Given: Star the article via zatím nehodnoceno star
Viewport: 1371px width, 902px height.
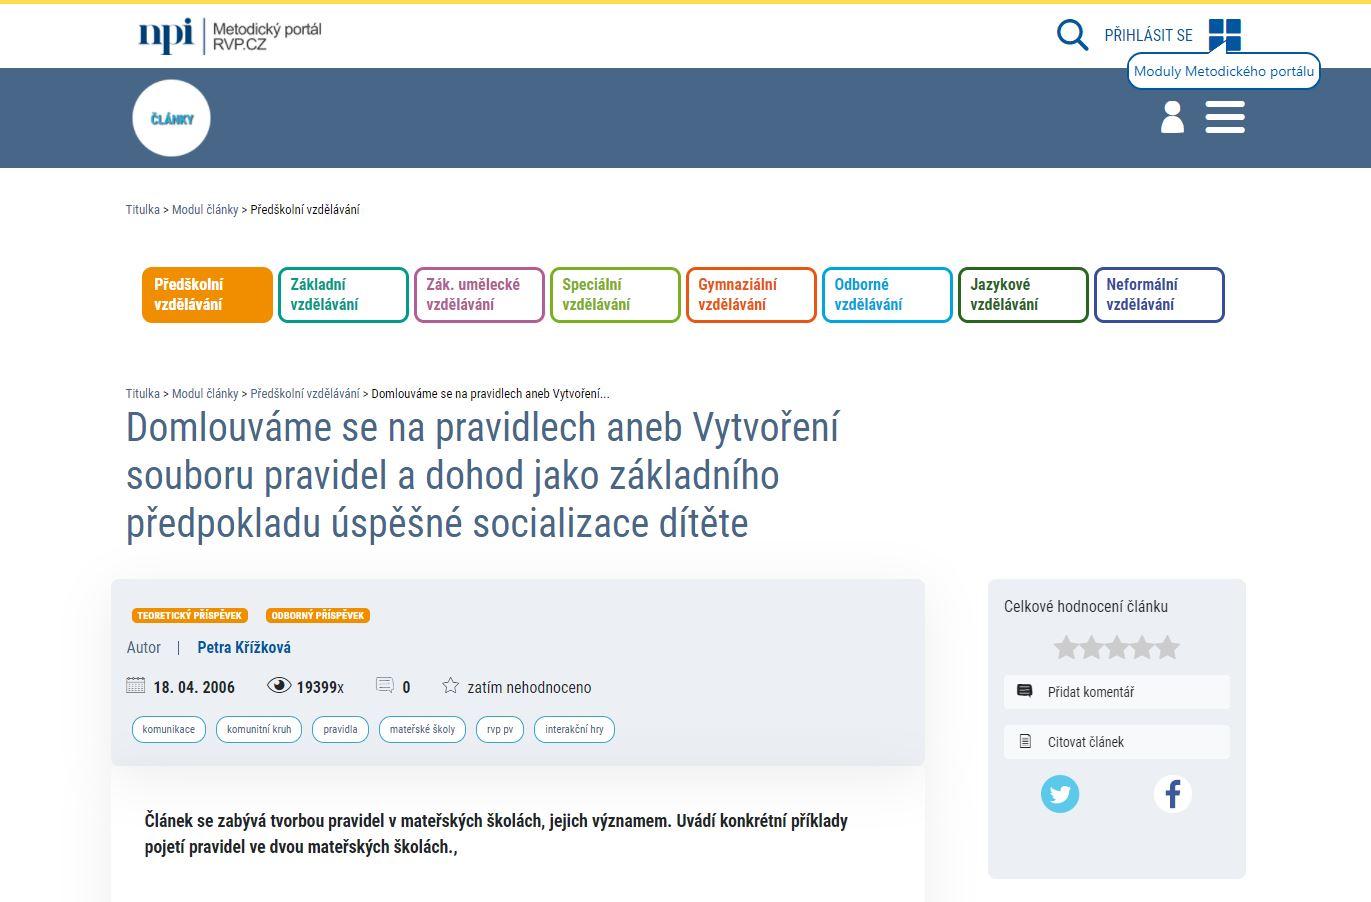Looking at the screenshot, I should [450, 686].
